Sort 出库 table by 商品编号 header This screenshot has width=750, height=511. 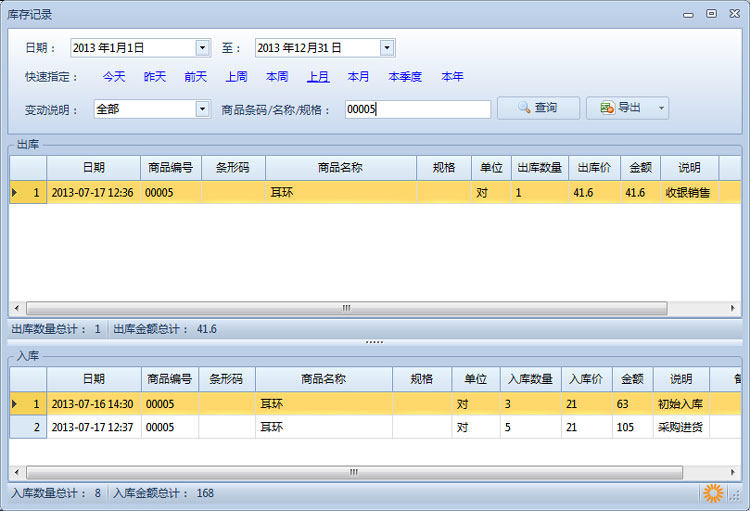click(x=171, y=168)
